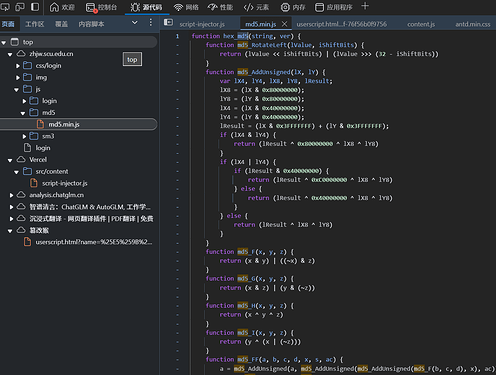Toggle device emulation icon
The height and width of the screenshot is (375, 496).
pyautogui.click(x=20, y=7)
